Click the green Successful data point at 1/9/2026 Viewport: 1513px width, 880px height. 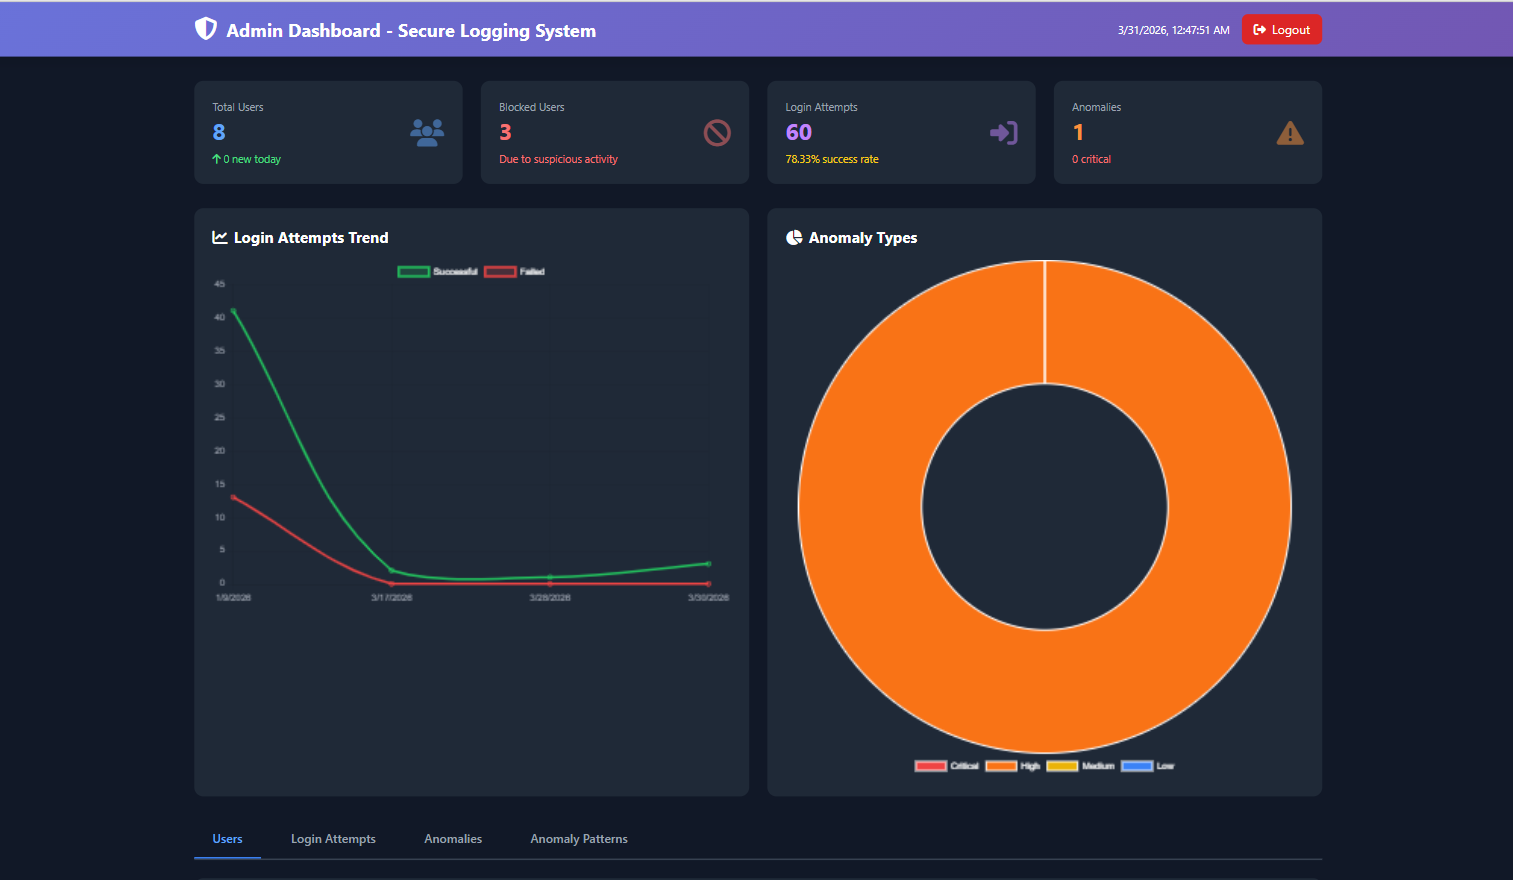click(233, 311)
